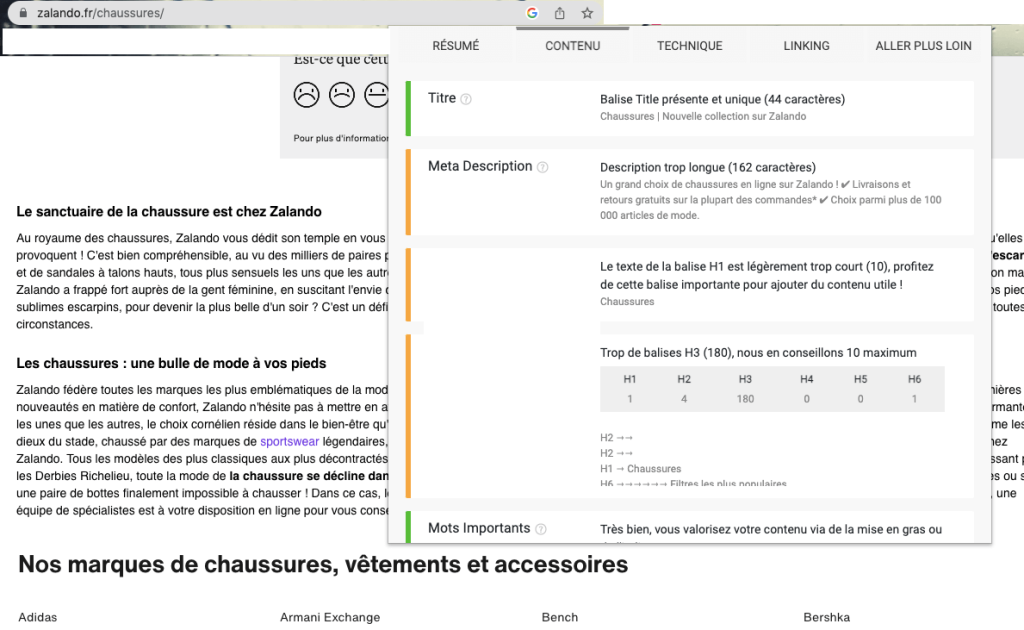The width and height of the screenshot is (1024, 630).
Task: Select the second sad face rating
Action: click(x=342, y=95)
